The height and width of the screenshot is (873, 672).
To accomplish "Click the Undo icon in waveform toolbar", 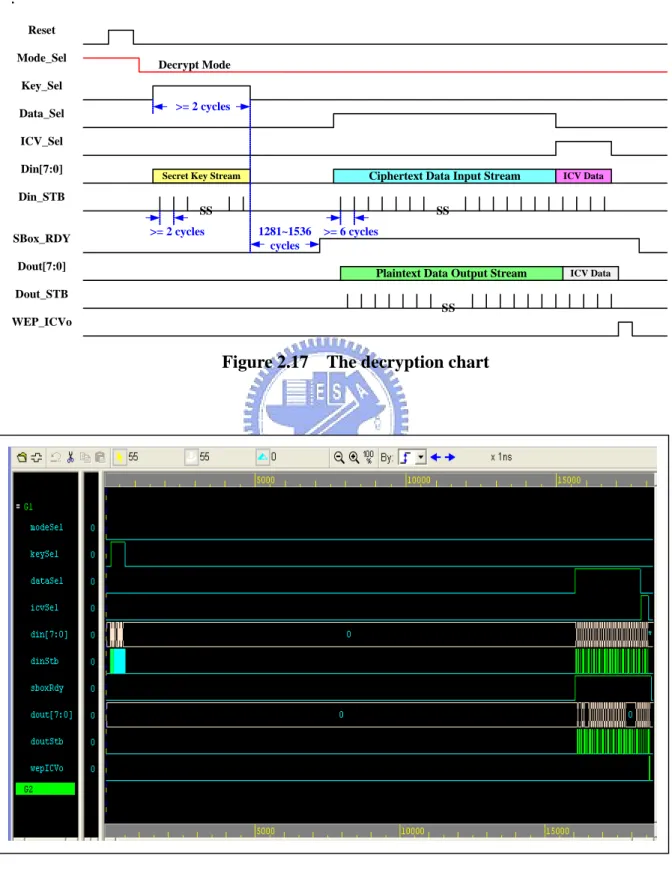I will tap(55, 457).
